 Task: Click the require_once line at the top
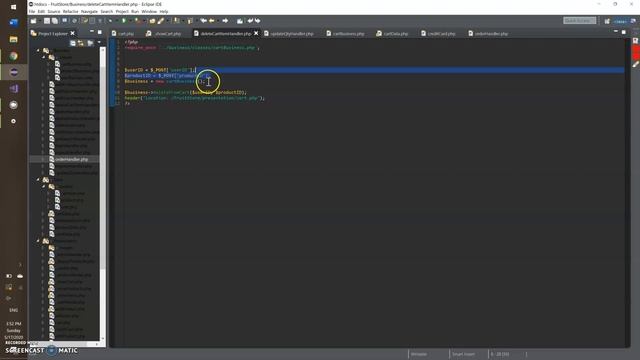pos(191,48)
